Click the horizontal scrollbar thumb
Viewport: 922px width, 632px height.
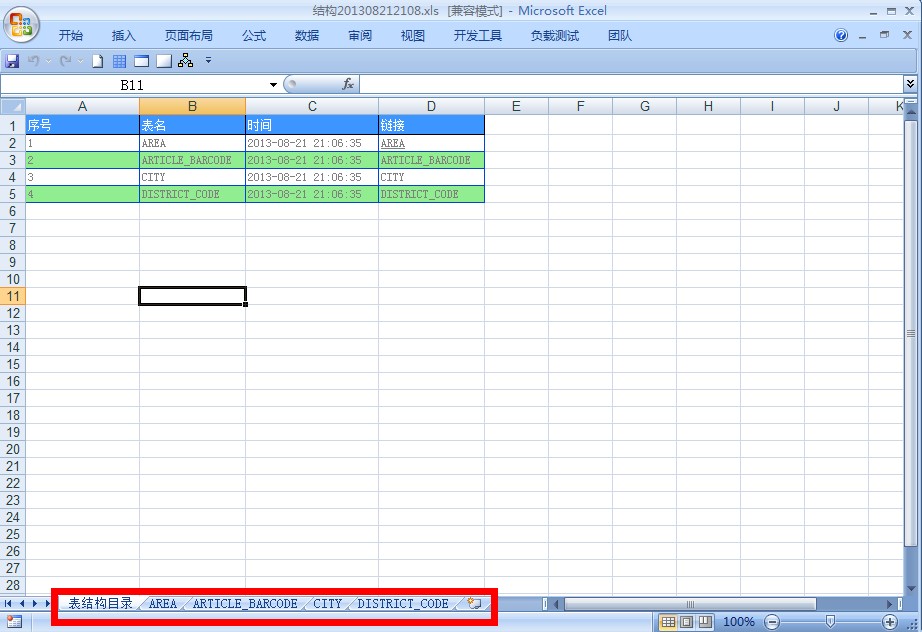pyautogui.click(x=690, y=604)
